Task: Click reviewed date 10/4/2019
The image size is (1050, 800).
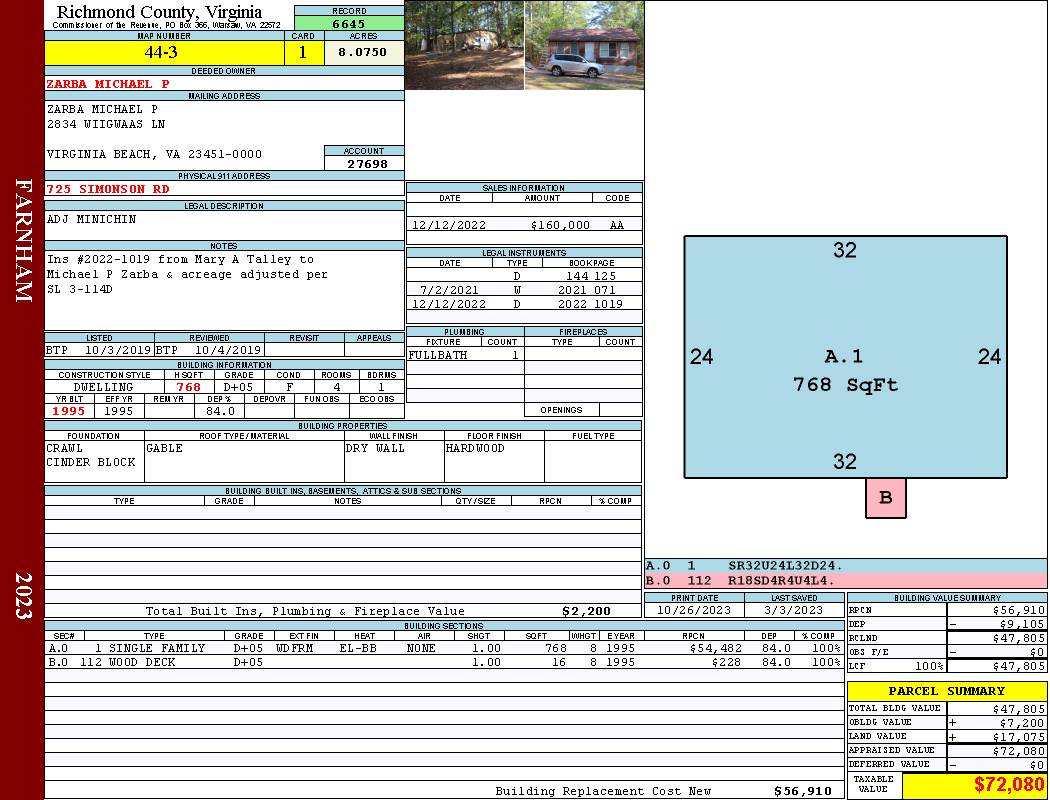Action: [x=228, y=350]
